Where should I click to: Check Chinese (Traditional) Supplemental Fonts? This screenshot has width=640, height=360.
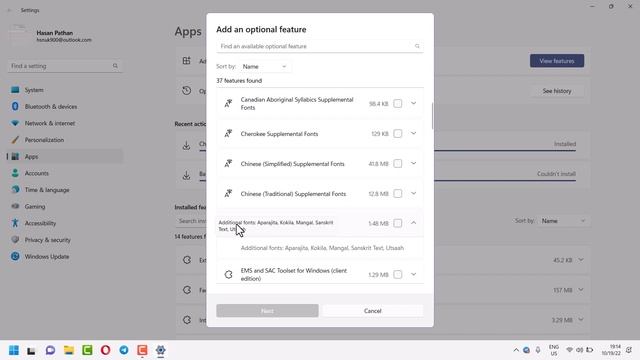pos(398,193)
